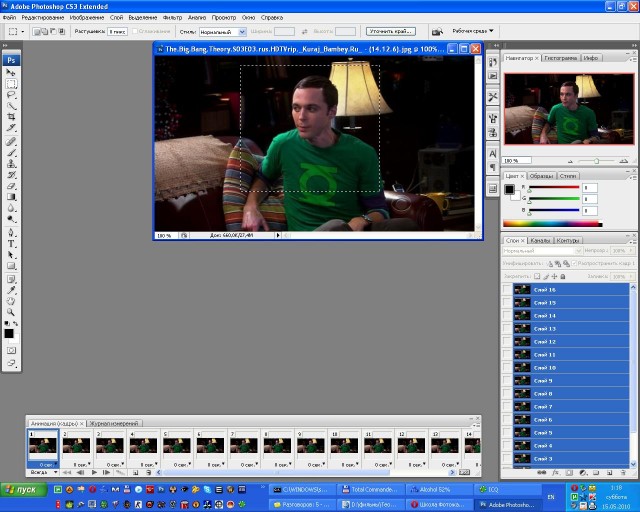Select the Brush tool
The width and height of the screenshot is (640, 512).
(11, 153)
